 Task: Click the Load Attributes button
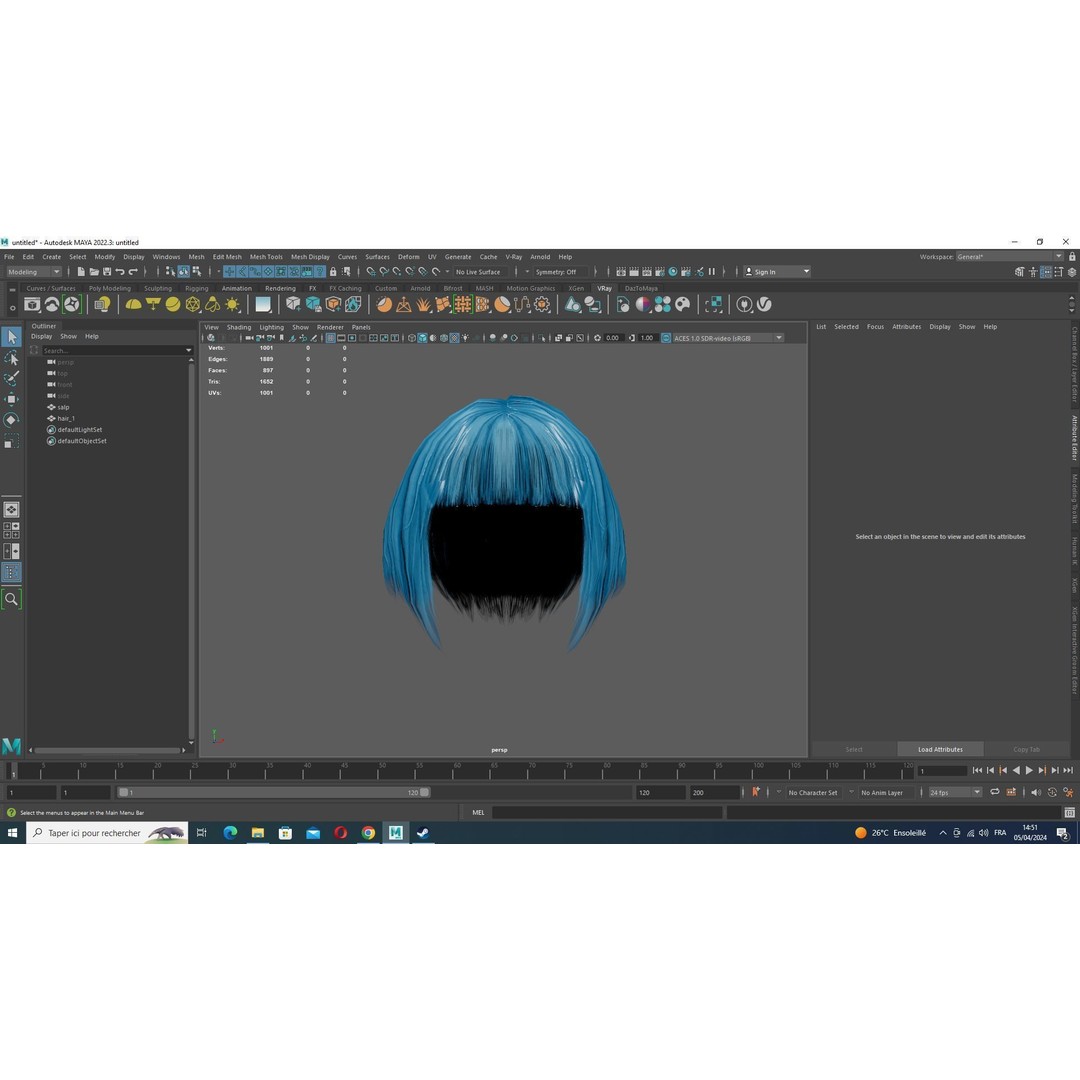tap(940, 749)
